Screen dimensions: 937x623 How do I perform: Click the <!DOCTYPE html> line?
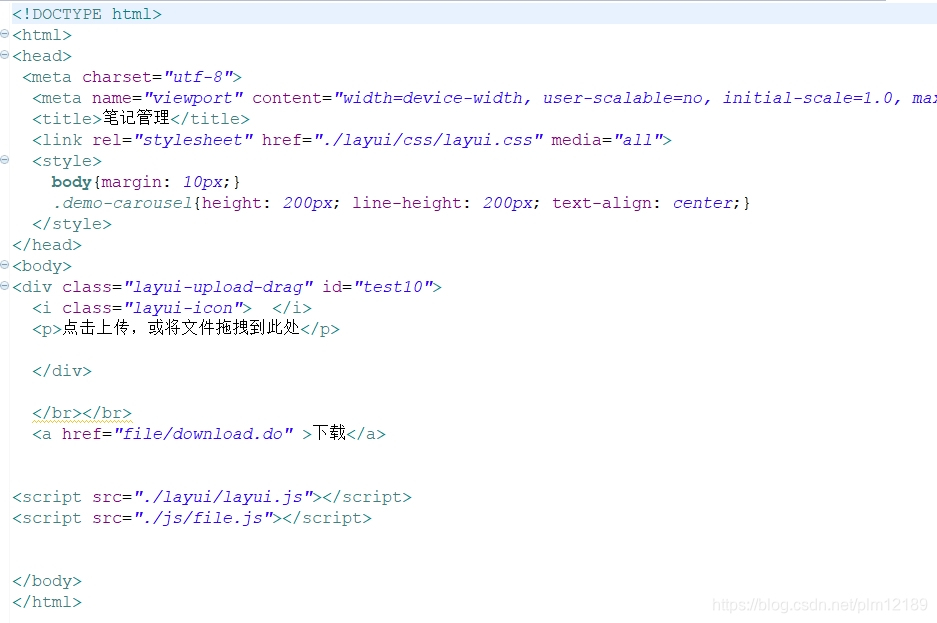(x=87, y=14)
